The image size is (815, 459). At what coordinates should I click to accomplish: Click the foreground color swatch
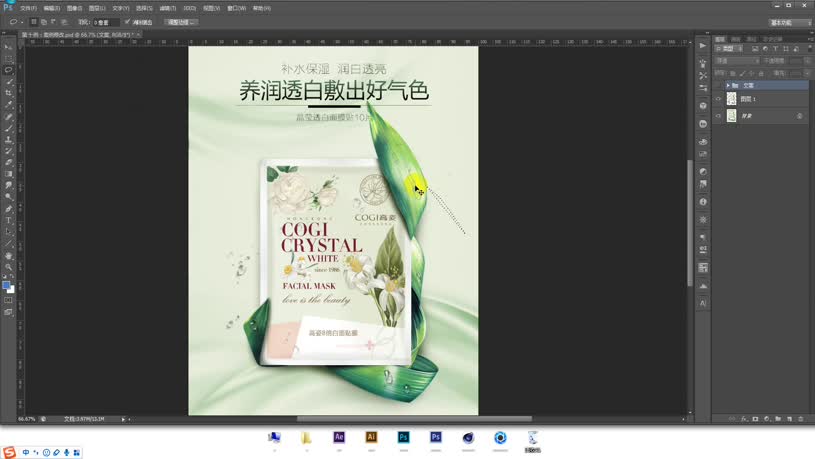[x=6, y=285]
